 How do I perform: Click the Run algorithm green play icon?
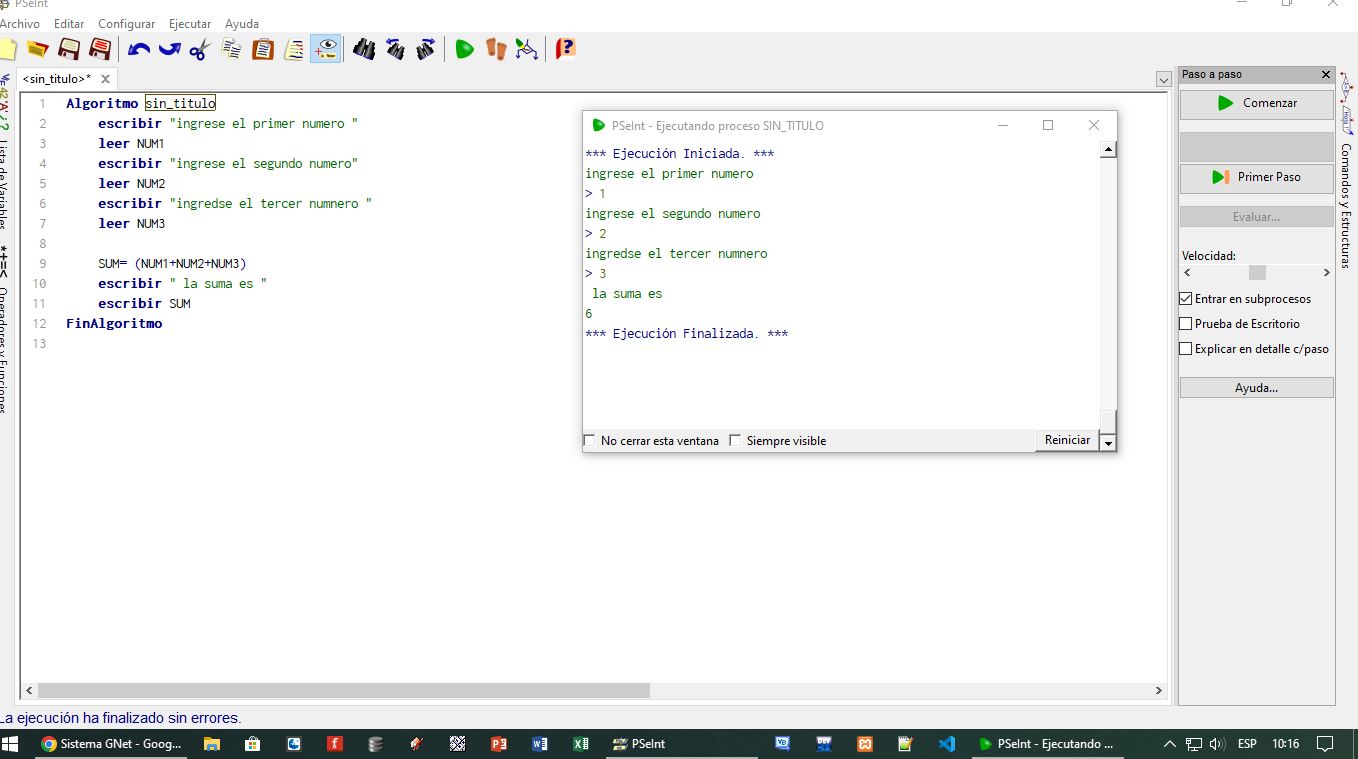pyautogui.click(x=464, y=48)
